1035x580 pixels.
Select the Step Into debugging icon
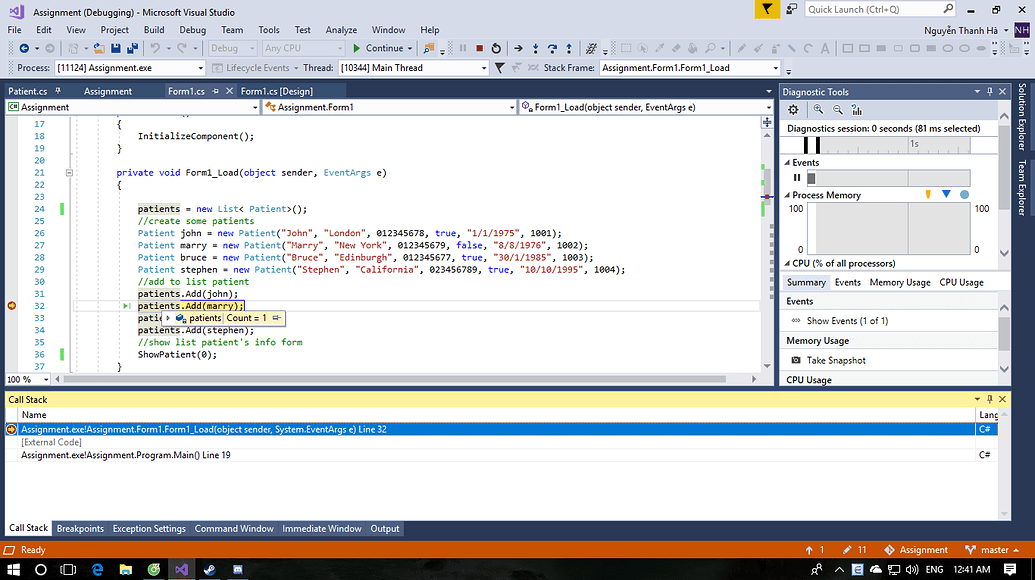536,47
